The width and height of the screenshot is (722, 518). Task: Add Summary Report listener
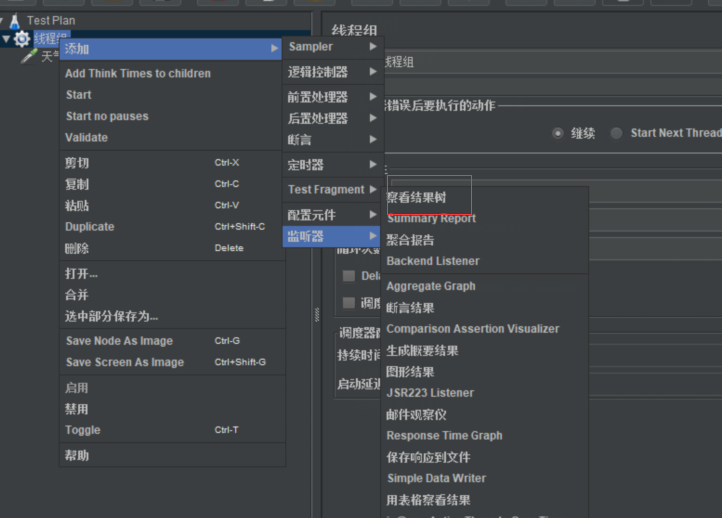coord(485,219)
